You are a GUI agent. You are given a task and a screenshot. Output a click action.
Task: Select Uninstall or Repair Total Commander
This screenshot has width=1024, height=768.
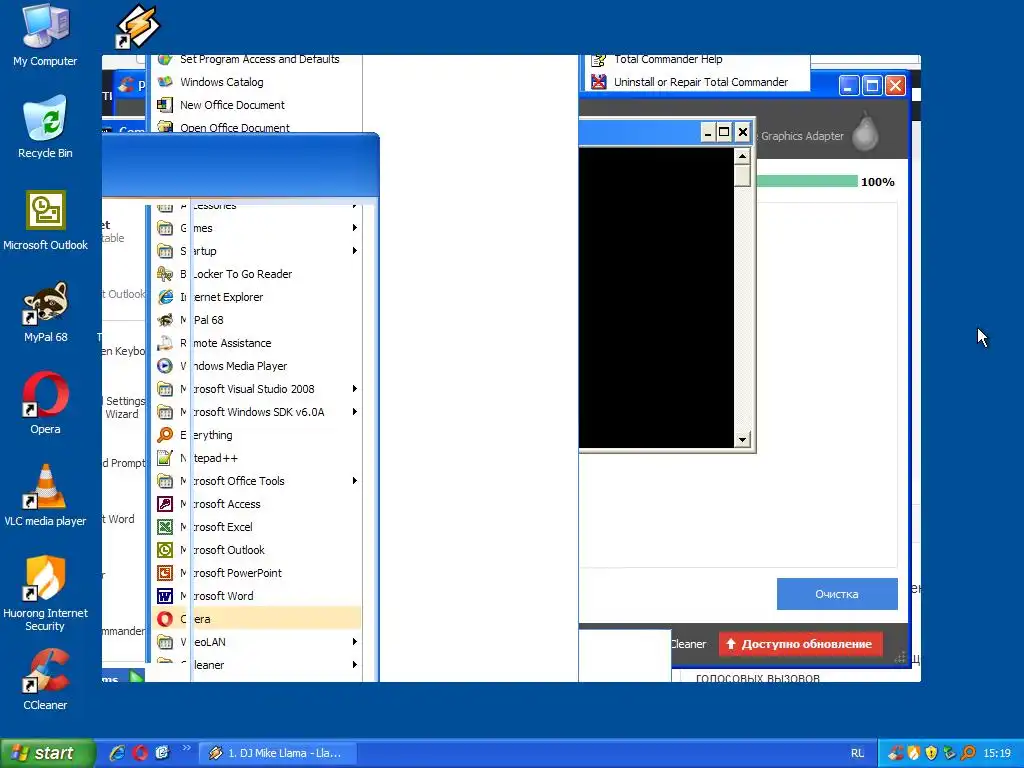pyautogui.click(x=697, y=82)
